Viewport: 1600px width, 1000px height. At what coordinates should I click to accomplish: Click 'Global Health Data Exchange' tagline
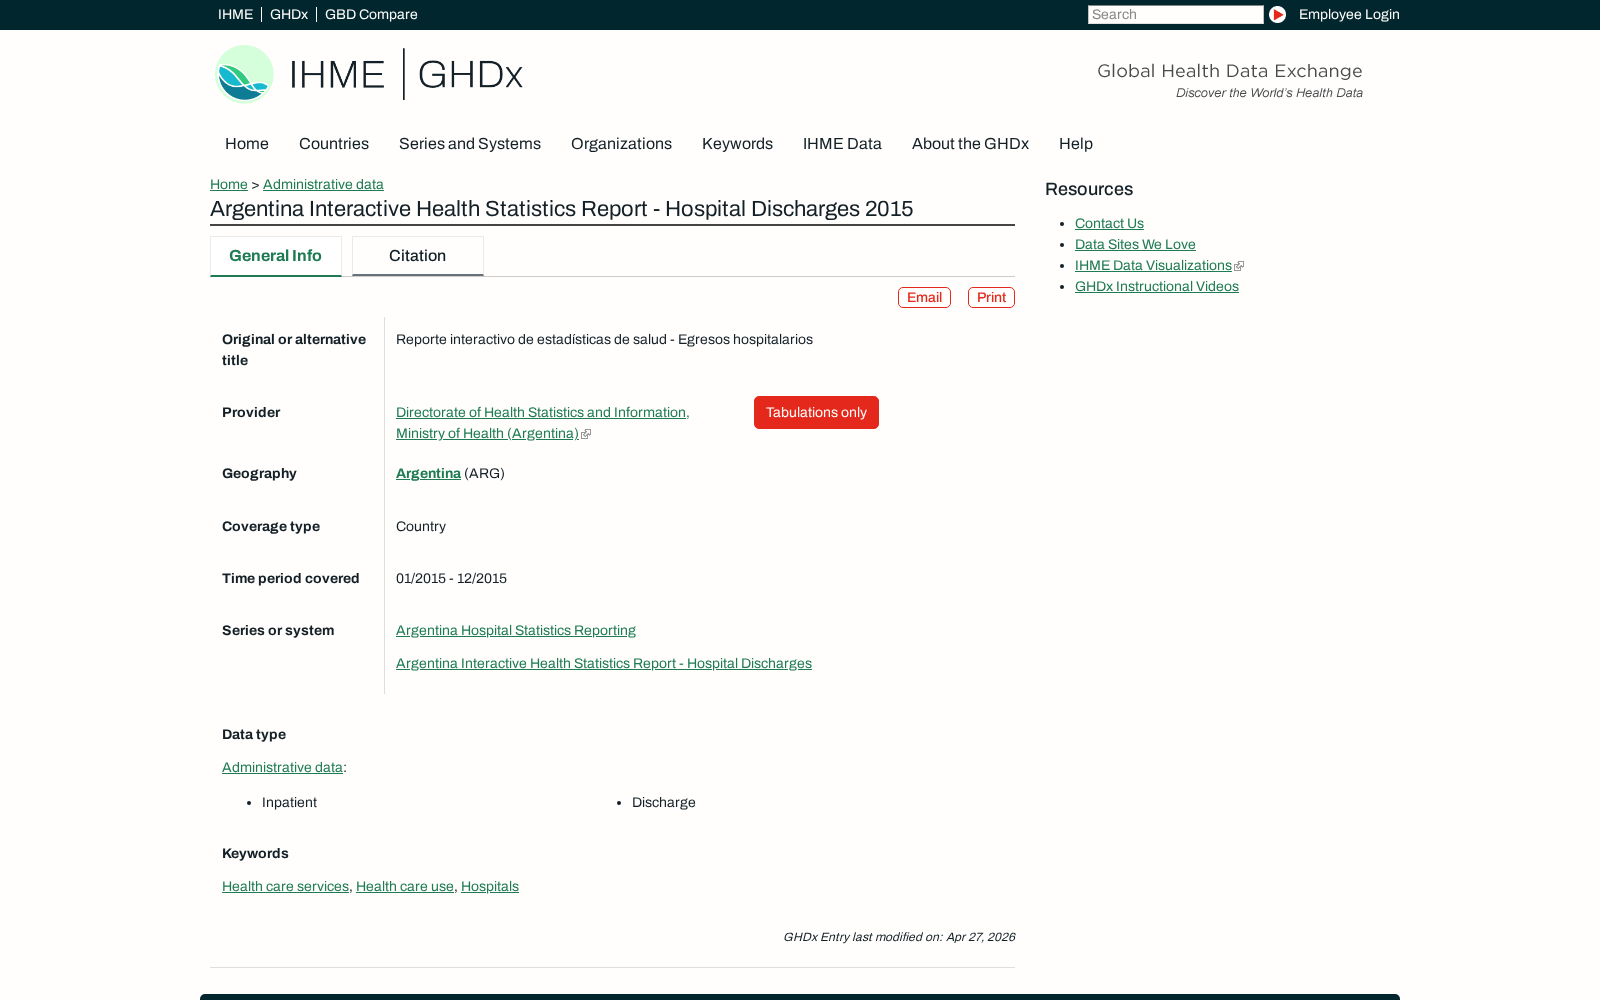point(1230,71)
